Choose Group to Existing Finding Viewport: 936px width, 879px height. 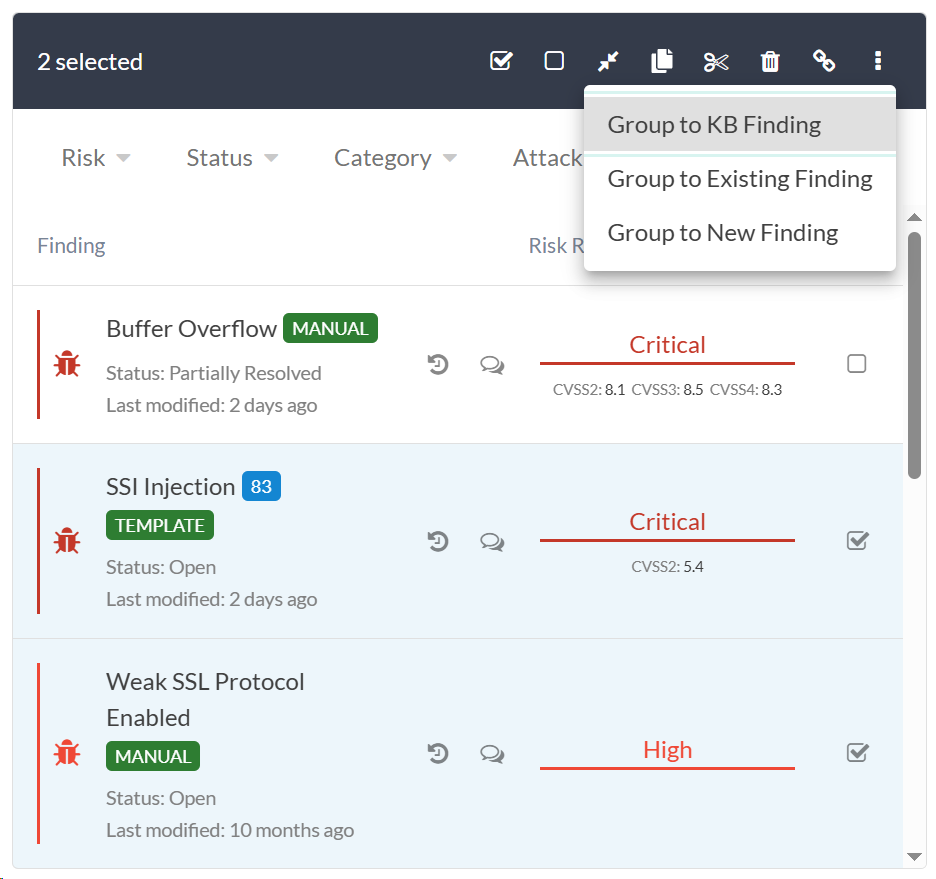739,179
